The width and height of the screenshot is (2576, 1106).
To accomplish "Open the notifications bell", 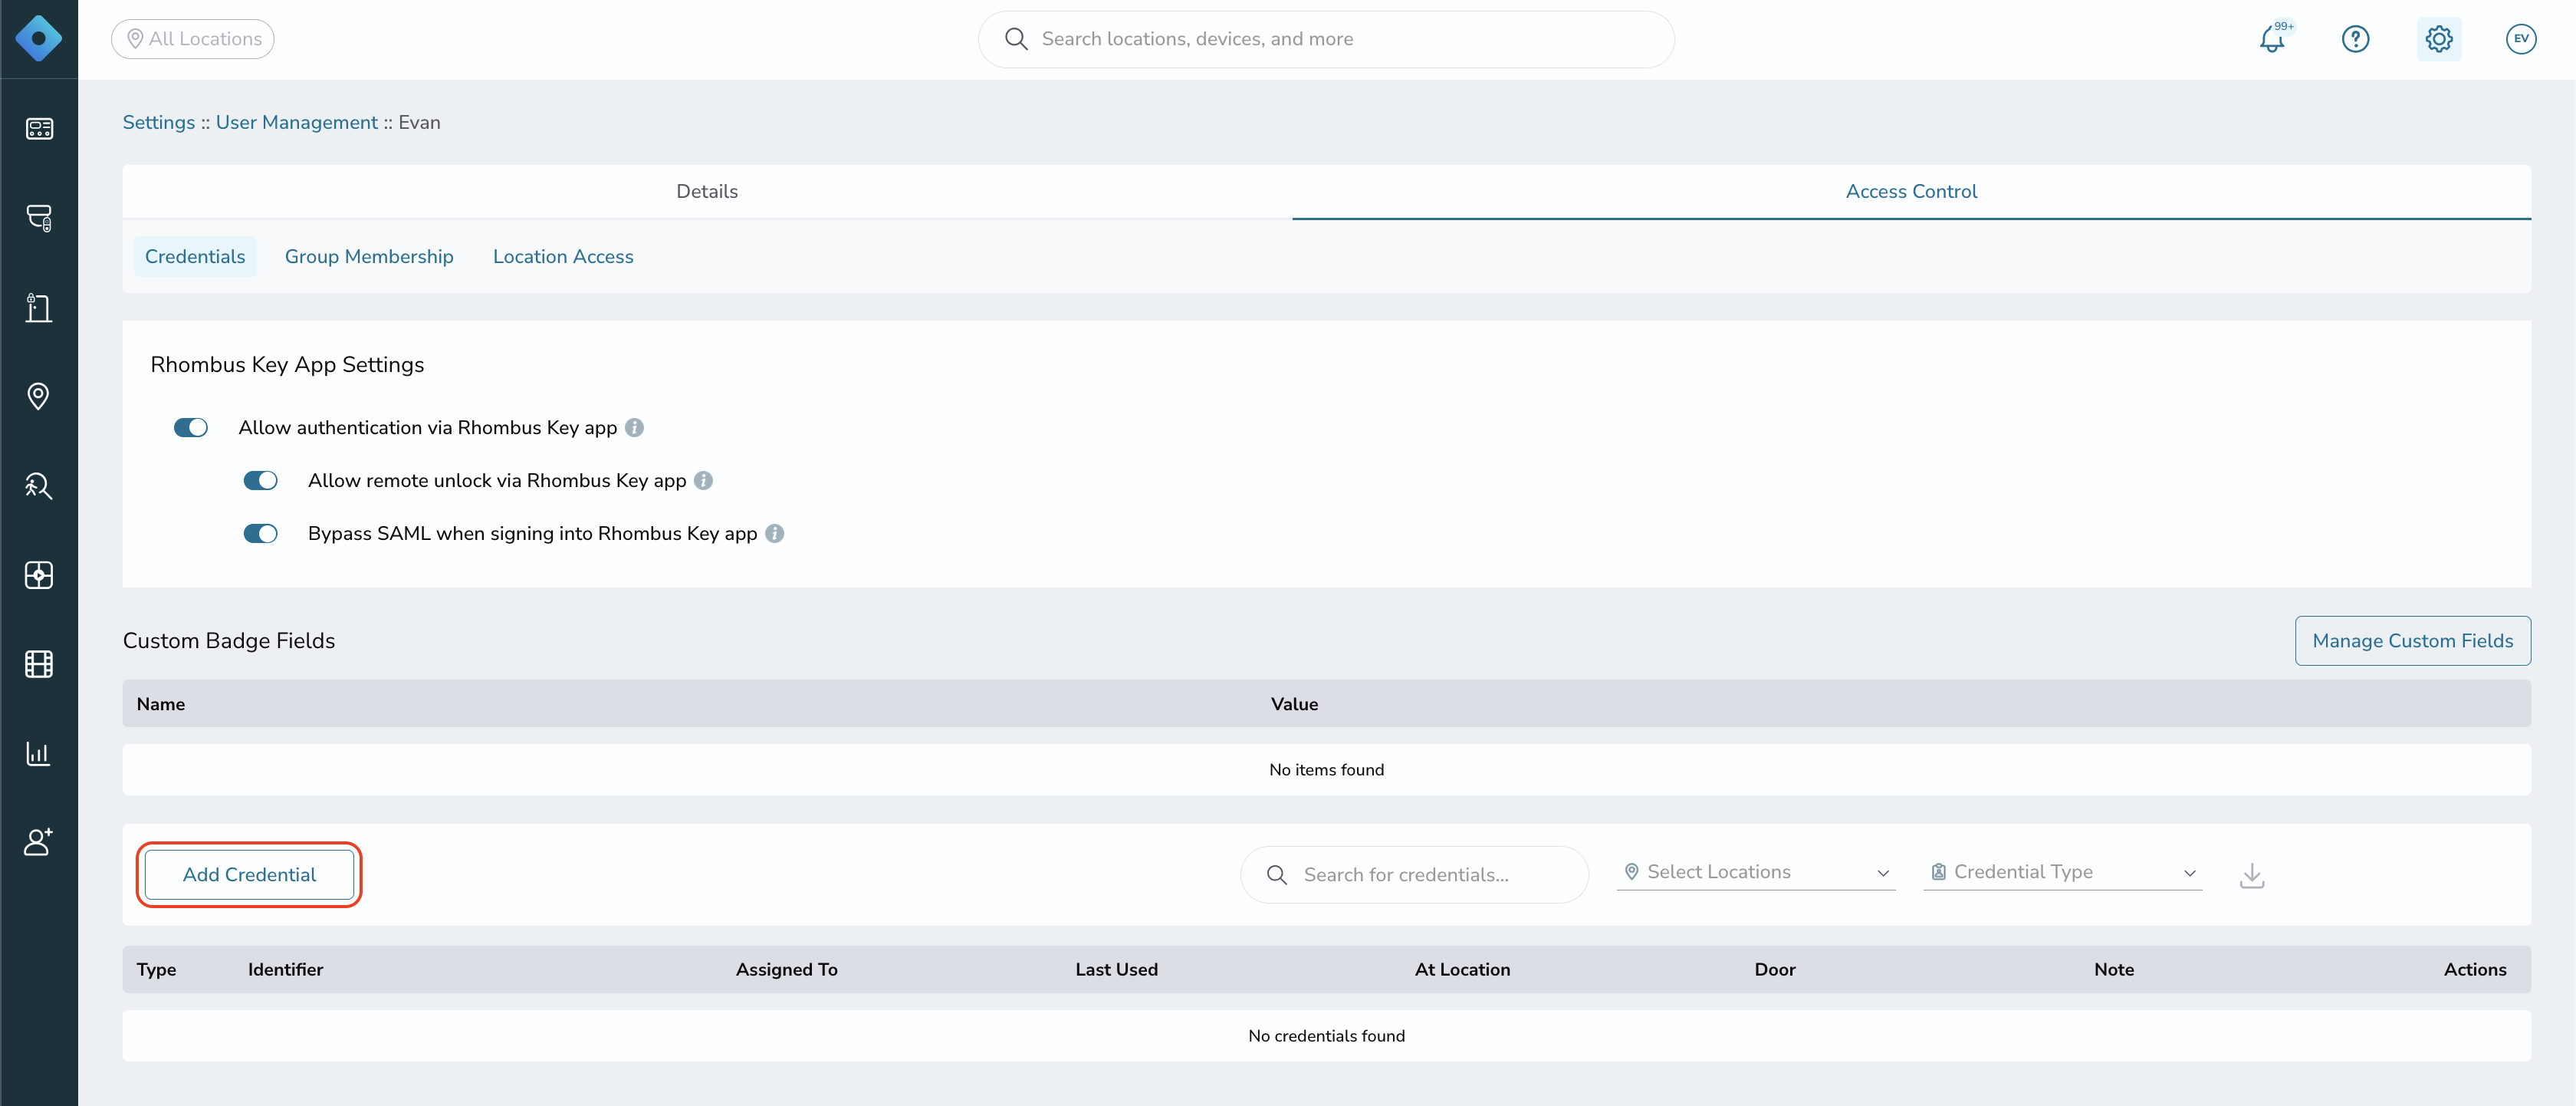I will pyautogui.click(x=2273, y=39).
